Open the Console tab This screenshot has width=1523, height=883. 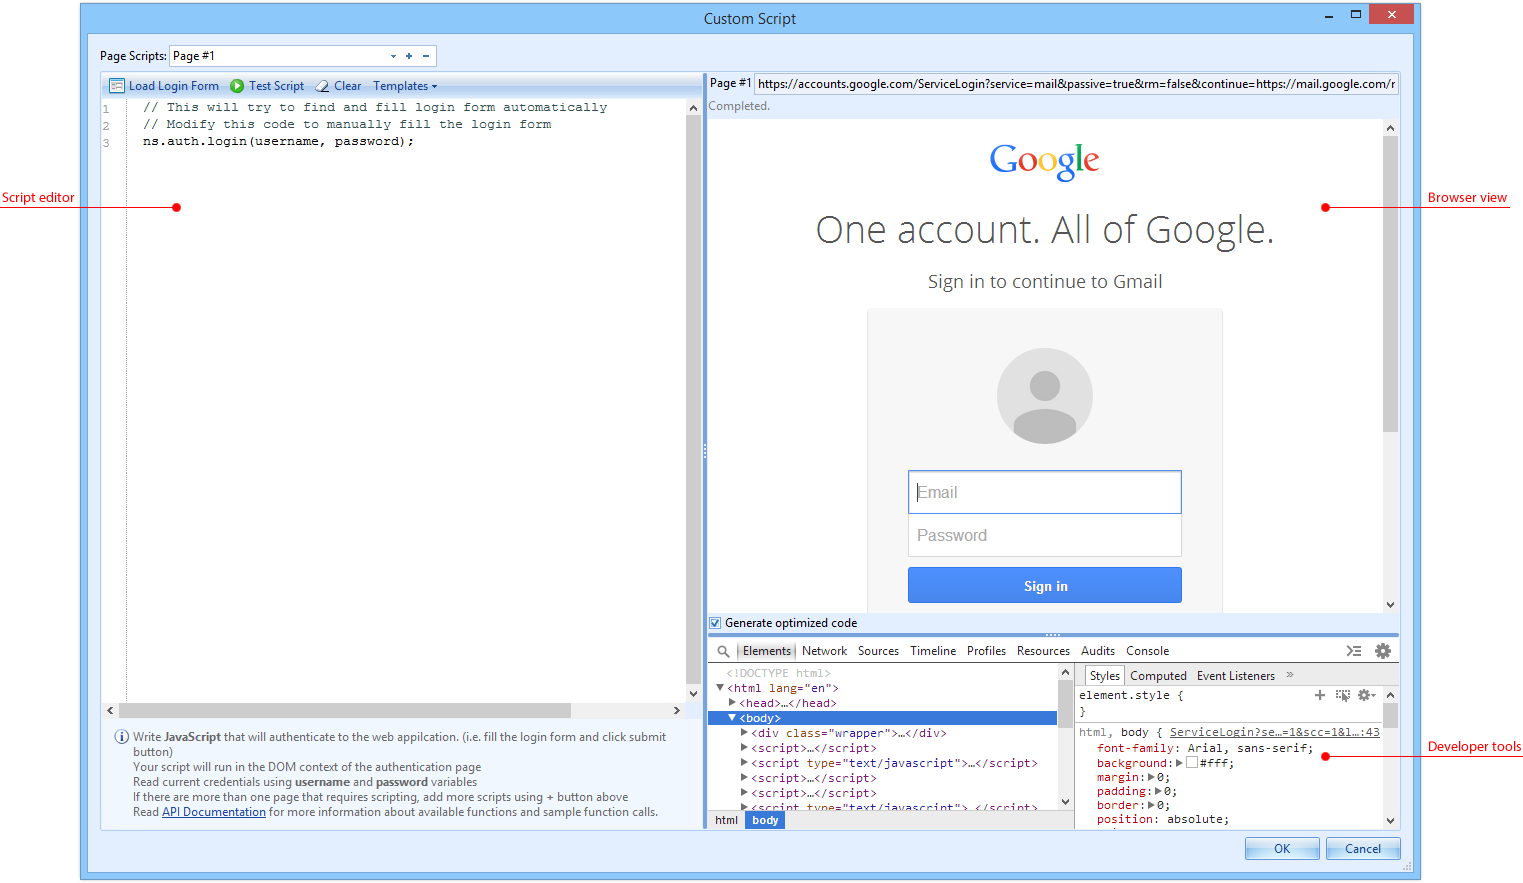click(x=1147, y=651)
